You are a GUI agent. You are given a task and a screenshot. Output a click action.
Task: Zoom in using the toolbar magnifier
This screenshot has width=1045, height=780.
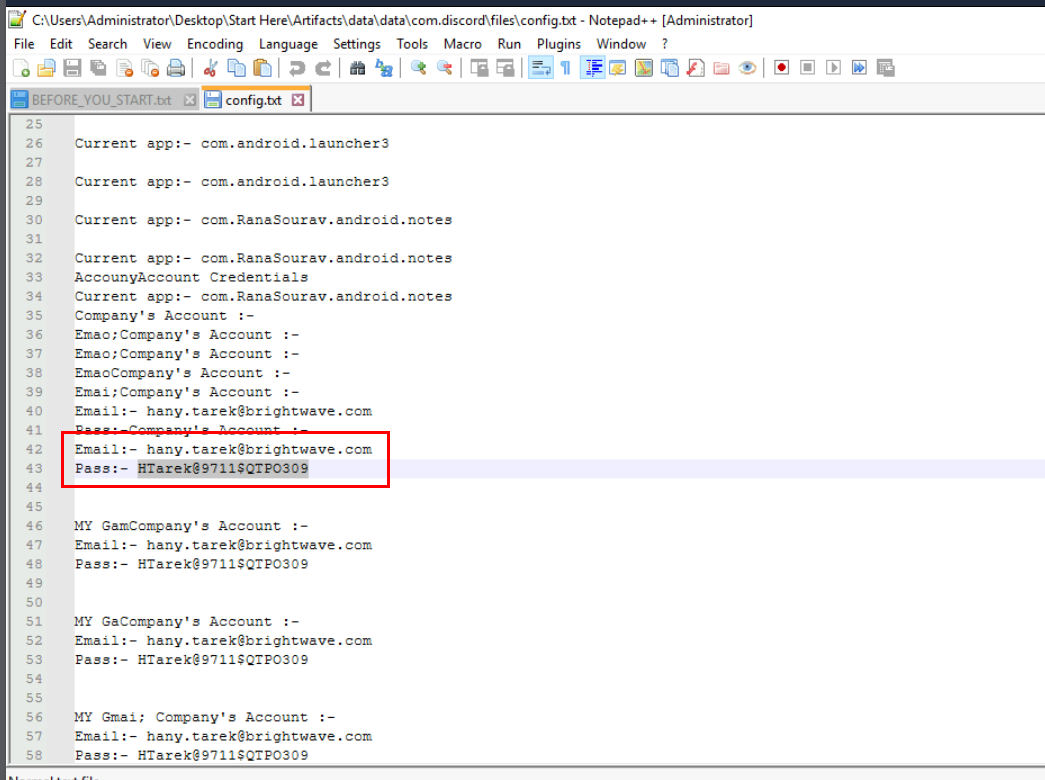[419, 68]
